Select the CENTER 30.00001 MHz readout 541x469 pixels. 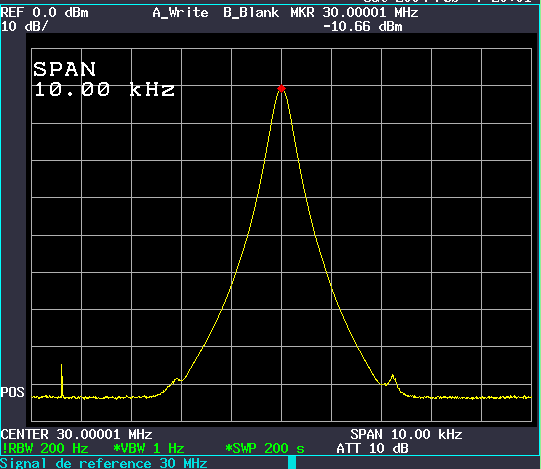click(x=77, y=434)
